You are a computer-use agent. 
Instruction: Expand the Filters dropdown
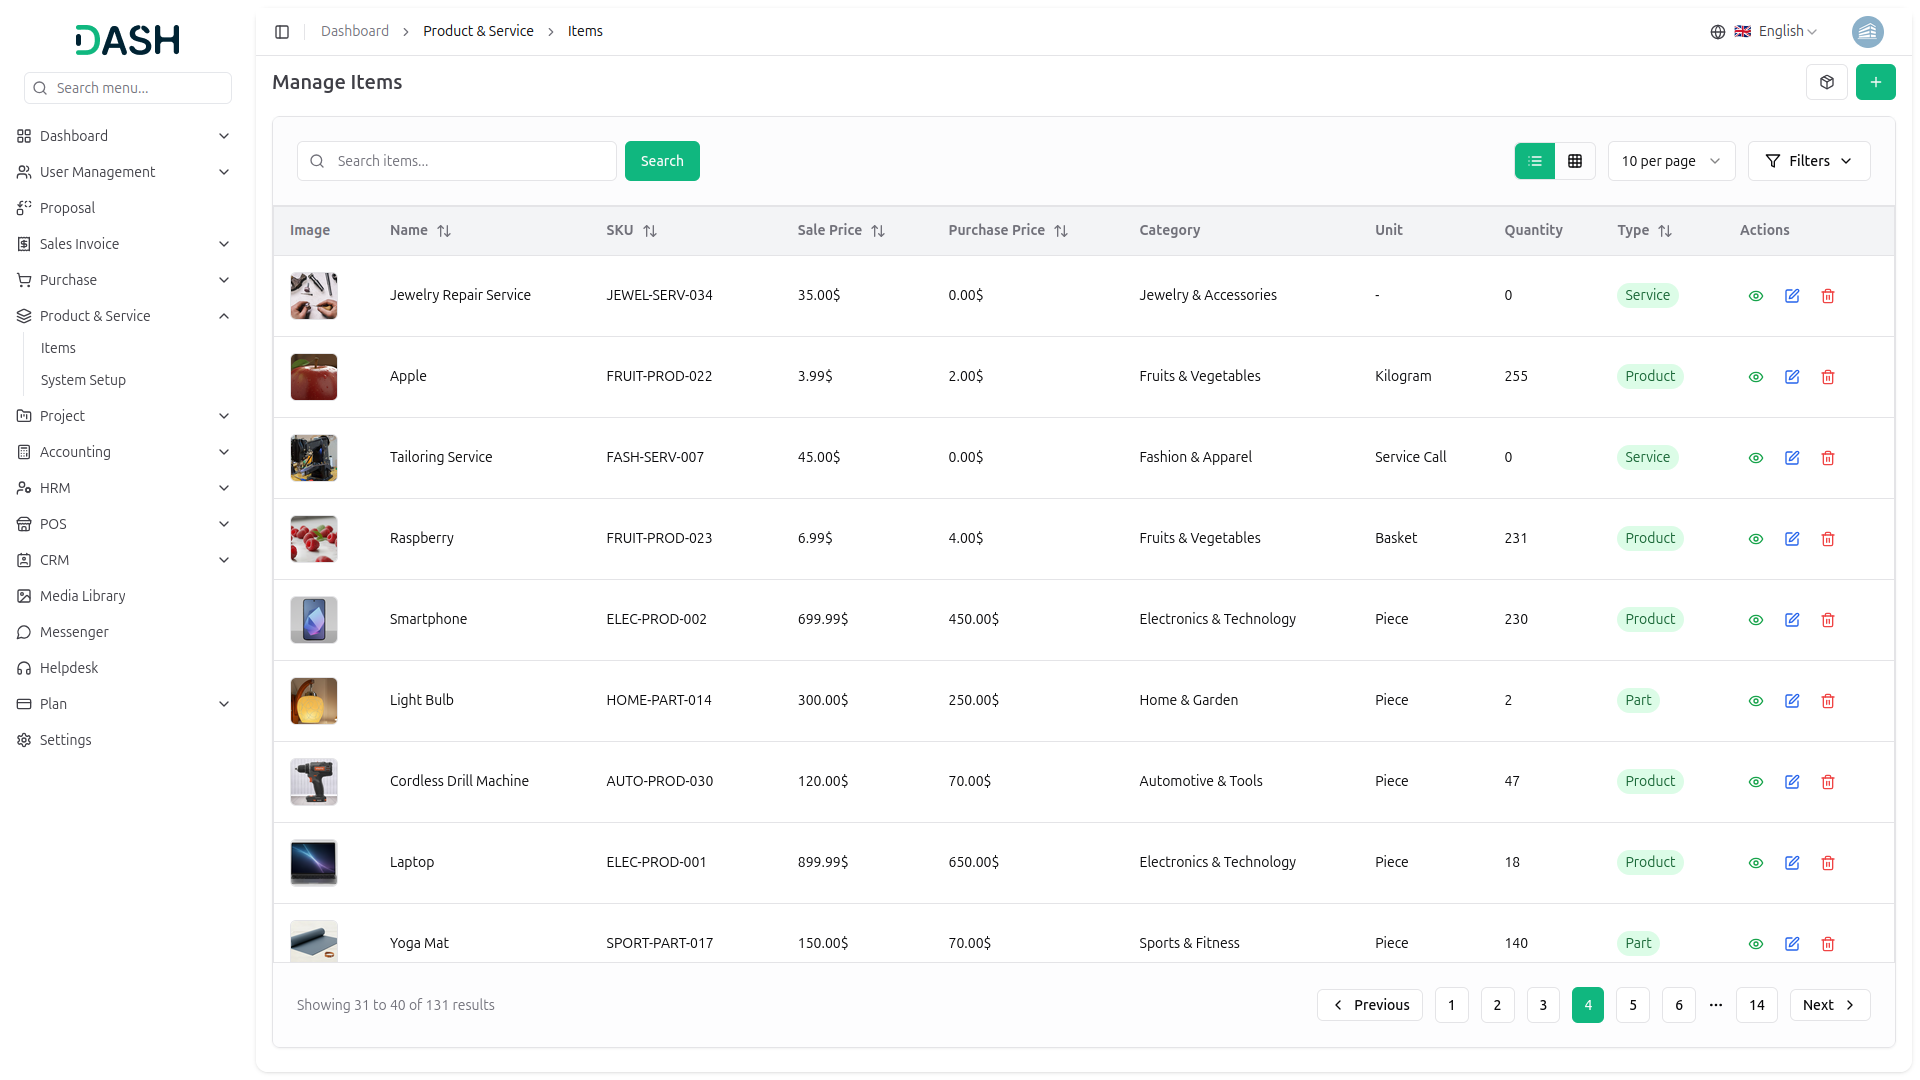[1808, 161]
